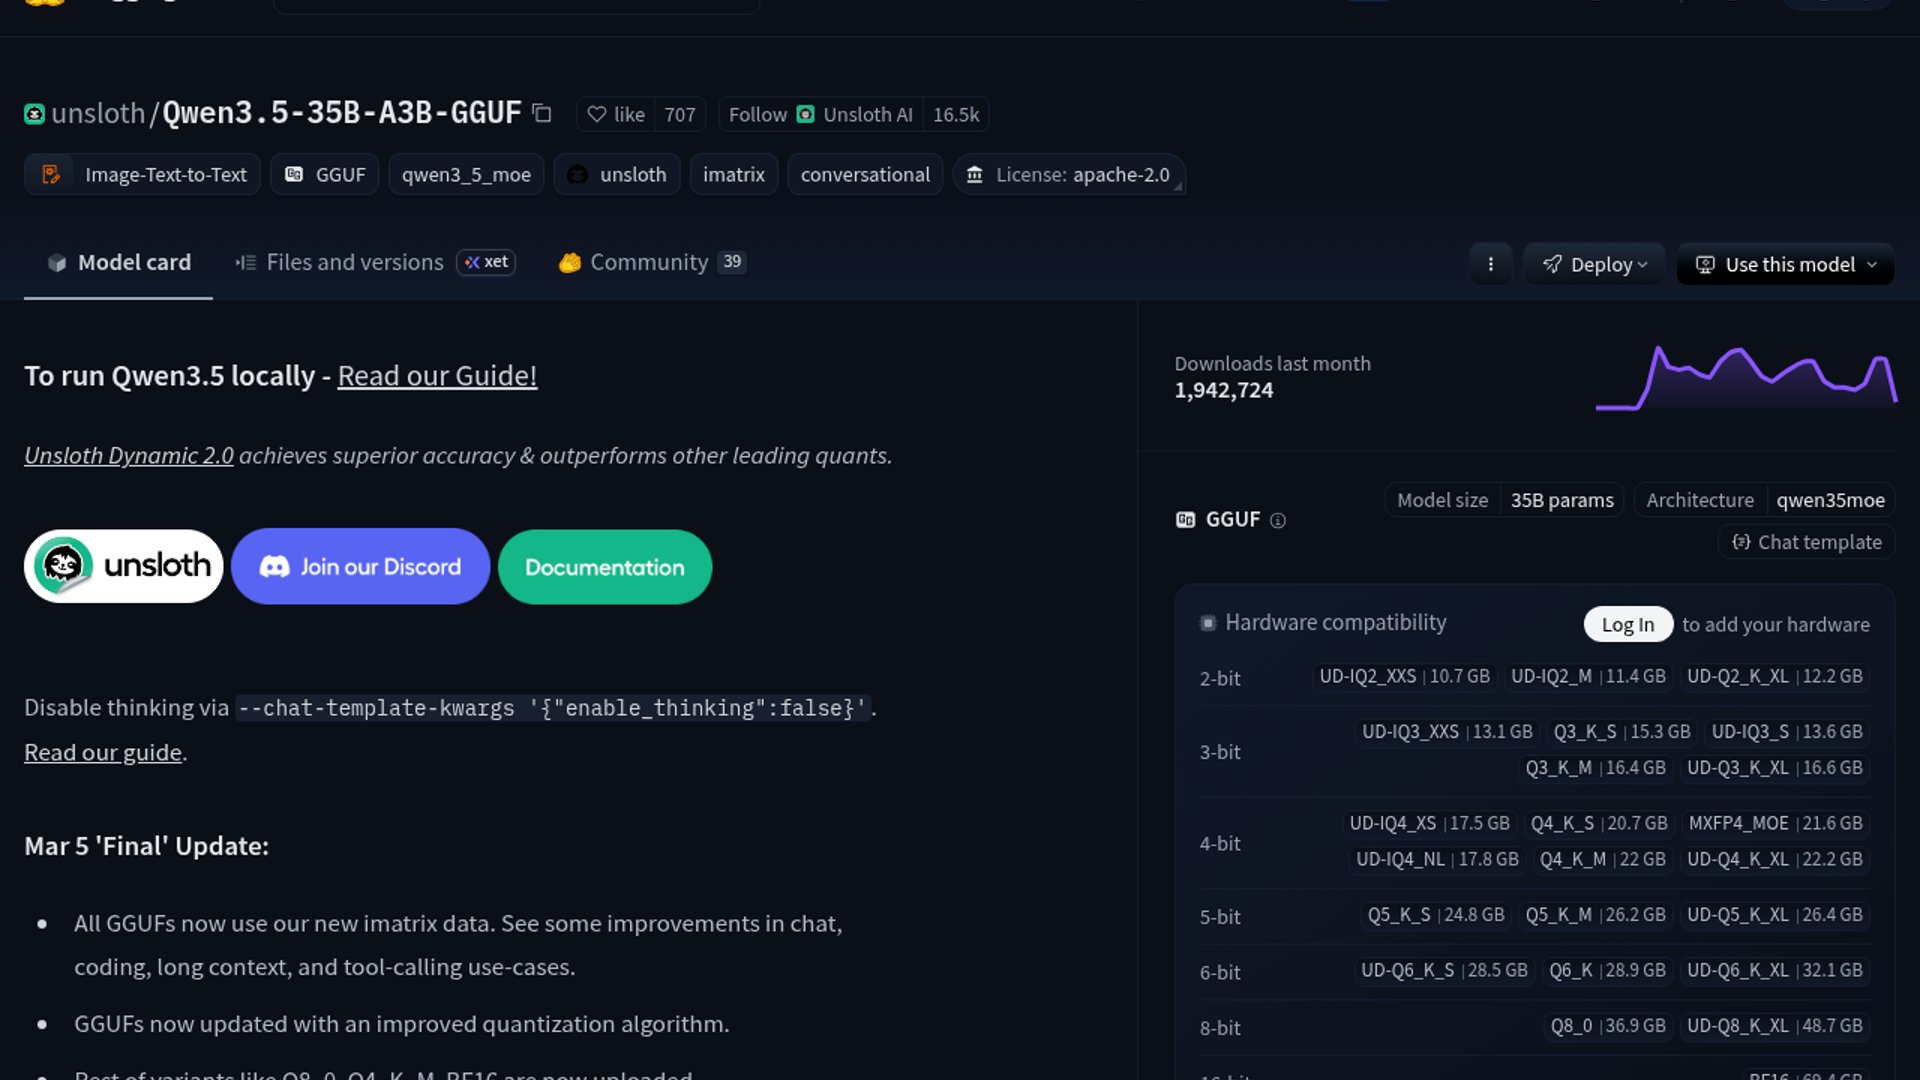Switch to Files and versions tab
The height and width of the screenshot is (1080, 1920).
coord(354,262)
